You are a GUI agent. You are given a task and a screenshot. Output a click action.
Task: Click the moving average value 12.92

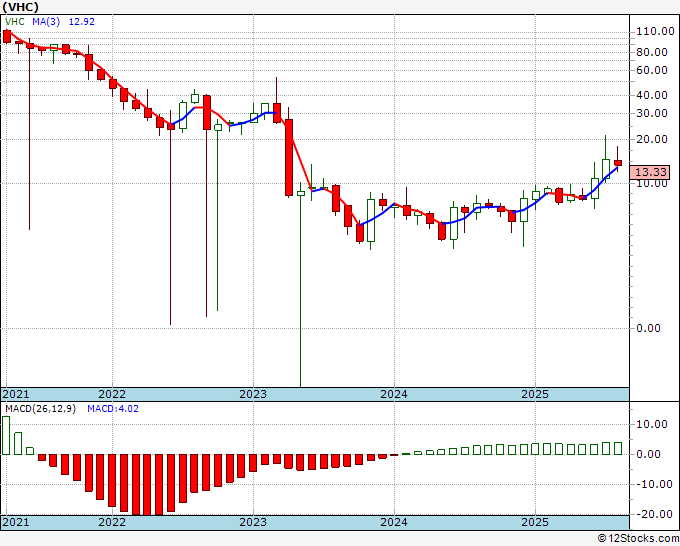[82, 22]
